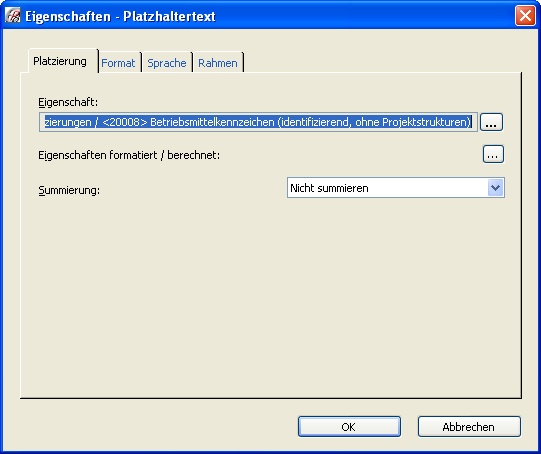541x454 pixels.
Task: Click ellipsis button for Eigenschaften formatiert / berechnet
Action: pyautogui.click(x=493, y=154)
